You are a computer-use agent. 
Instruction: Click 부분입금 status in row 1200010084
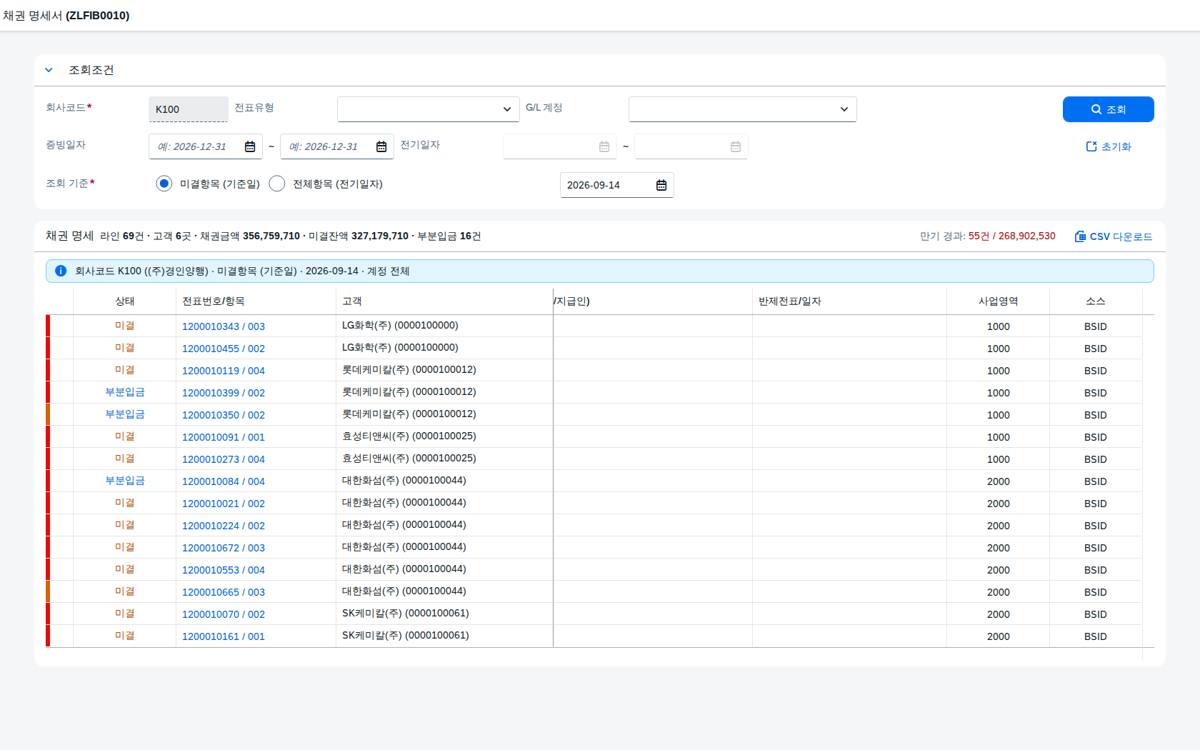[125, 480]
